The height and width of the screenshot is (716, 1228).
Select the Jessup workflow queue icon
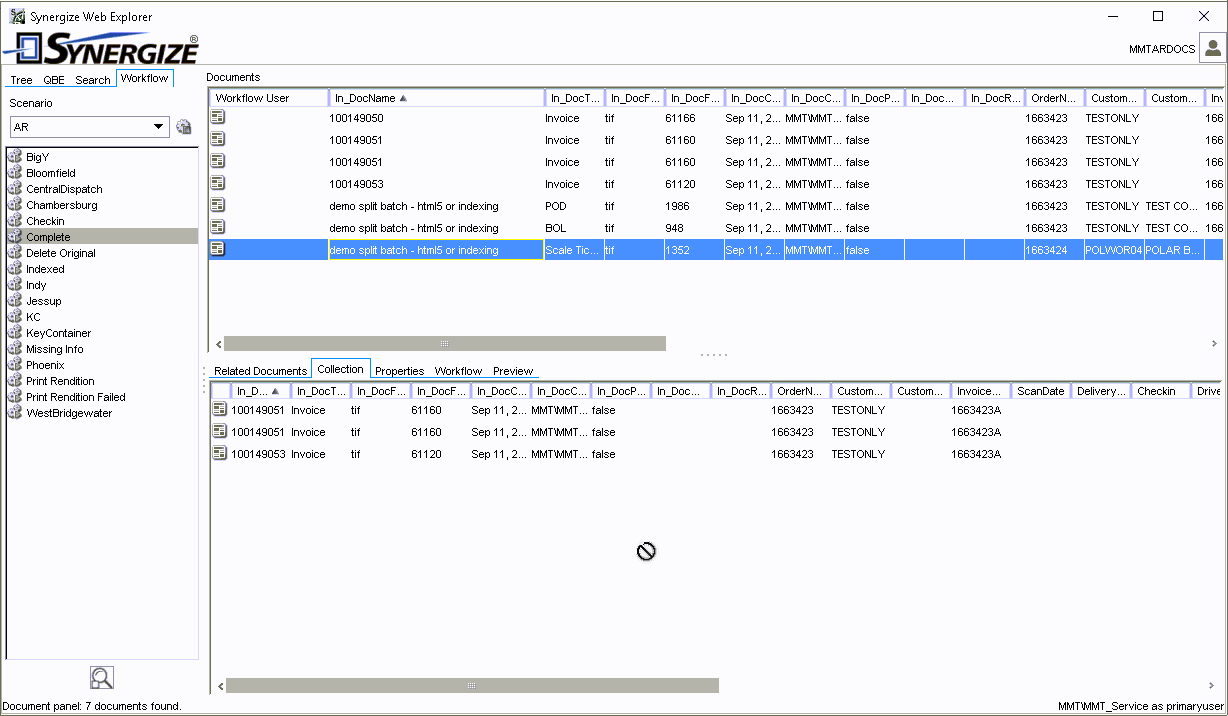pos(15,301)
